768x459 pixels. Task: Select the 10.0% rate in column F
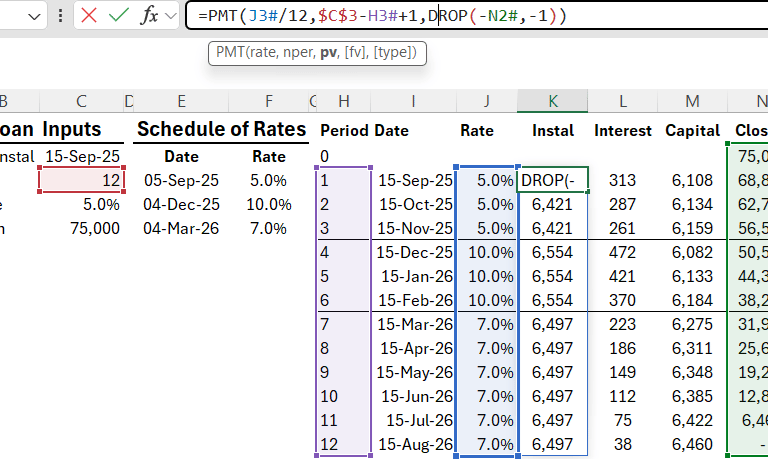268,204
